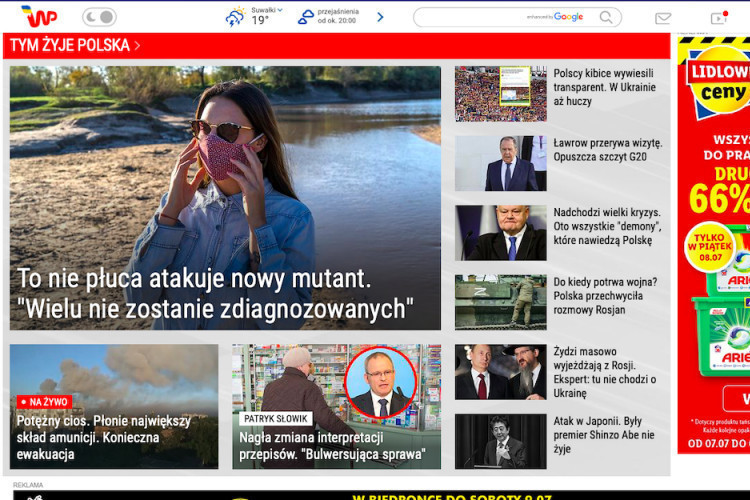The height and width of the screenshot is (500, 750).
Task: Open the Ławrow przerywa wizytę article
Action: coord(607,150)
